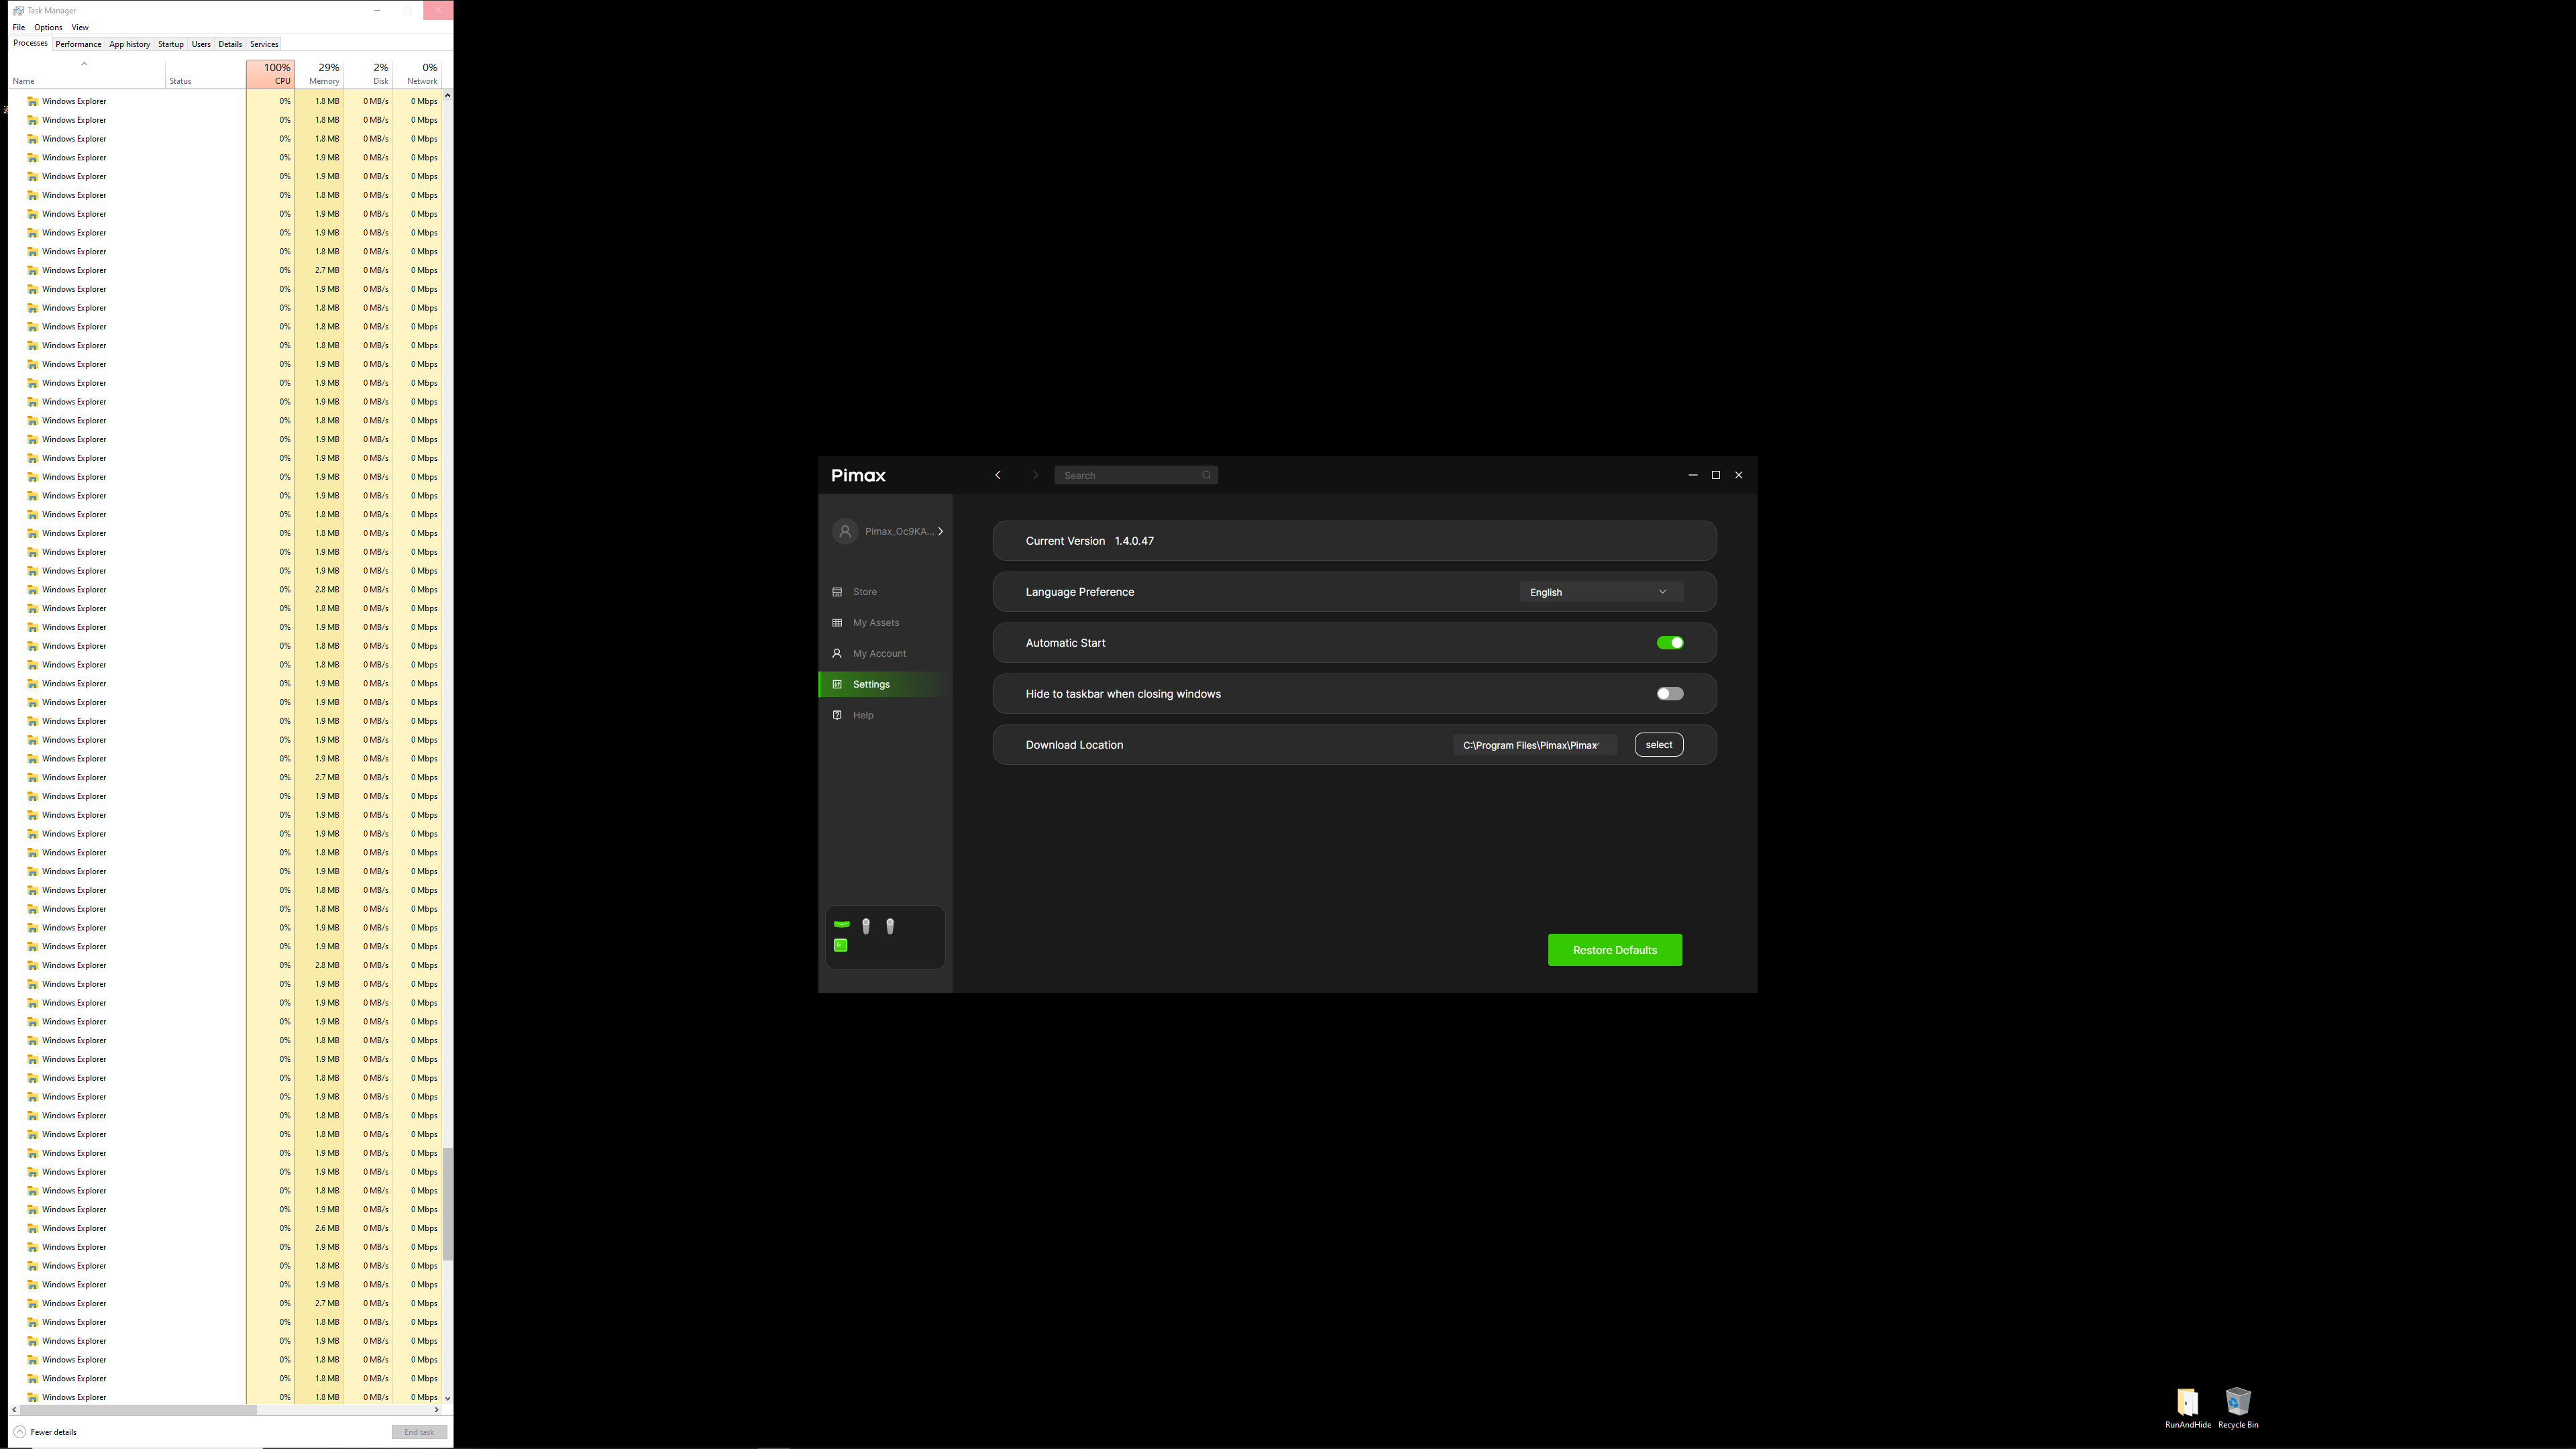Open the Options menu in Task Manager

click(48, 27)
